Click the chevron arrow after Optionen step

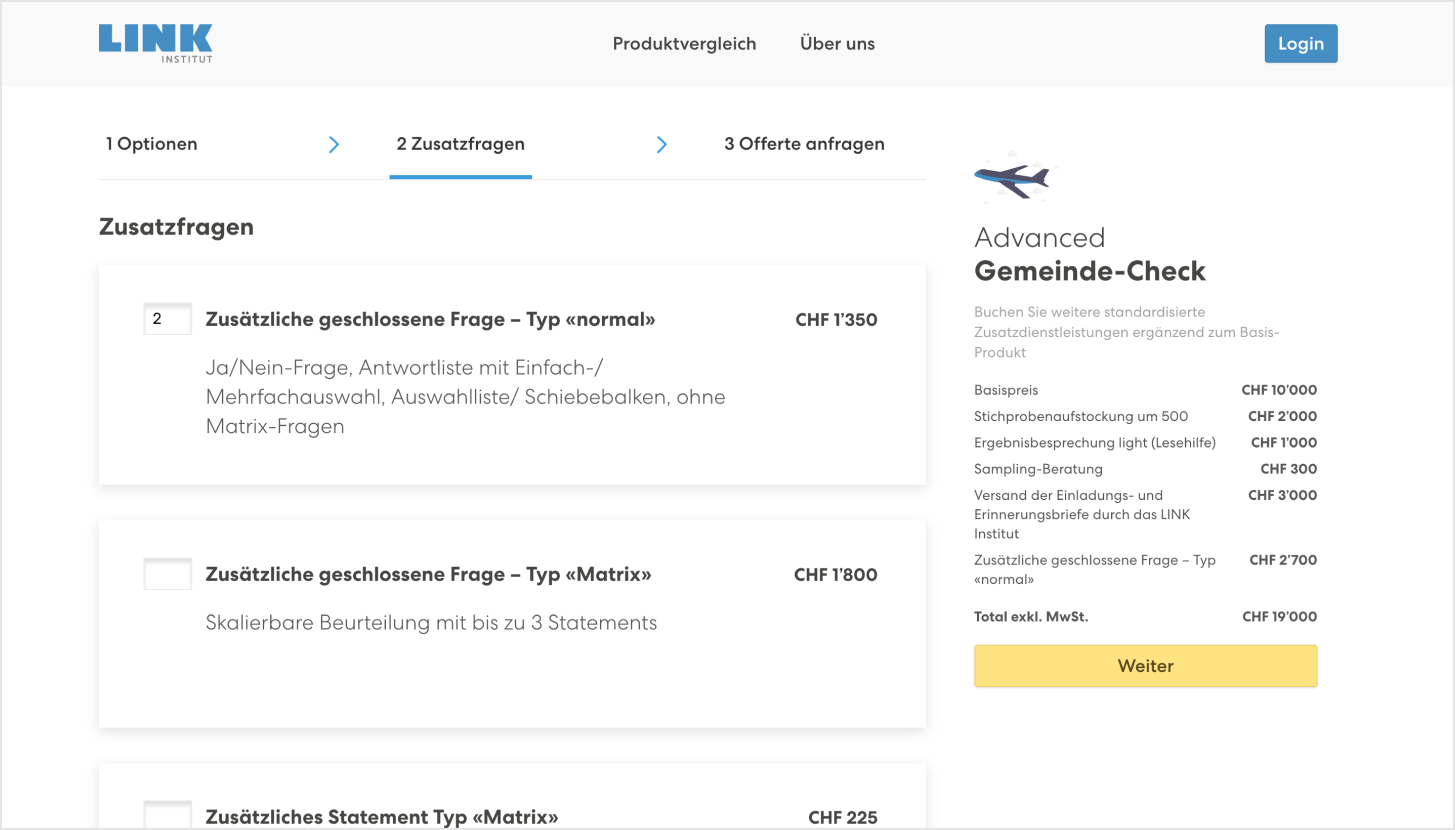[x=334, y=144]
